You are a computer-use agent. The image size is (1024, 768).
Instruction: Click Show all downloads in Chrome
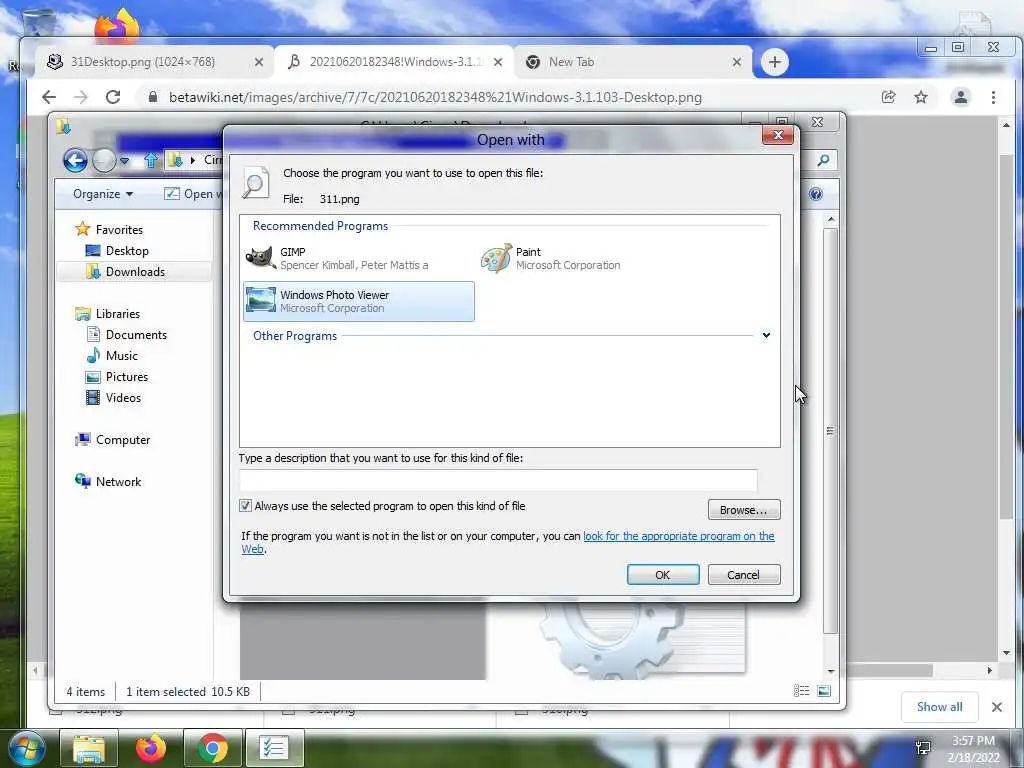tap(939, 707)
